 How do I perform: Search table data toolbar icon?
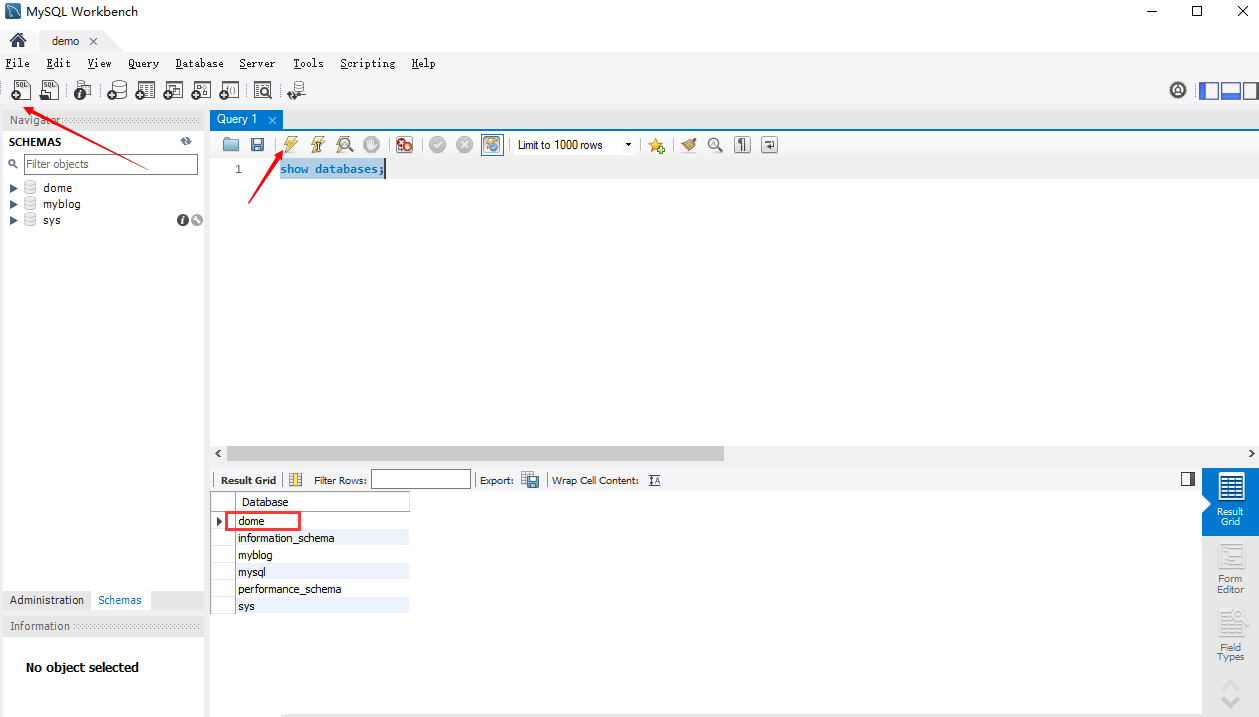(x=263, y=90)
